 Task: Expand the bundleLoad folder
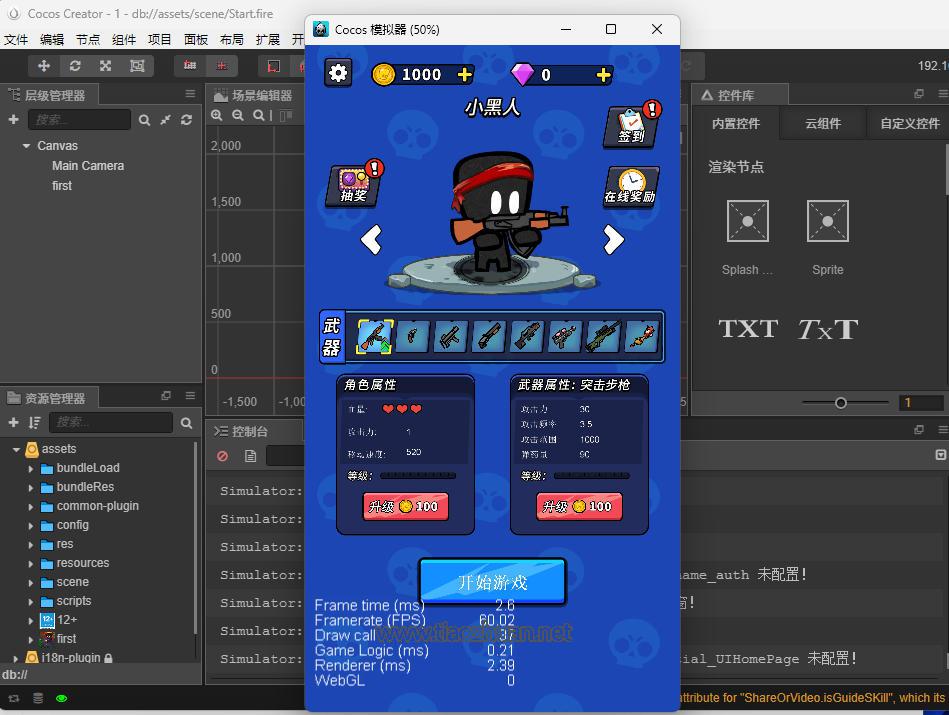pyautogui.click(x=31, y=469)
